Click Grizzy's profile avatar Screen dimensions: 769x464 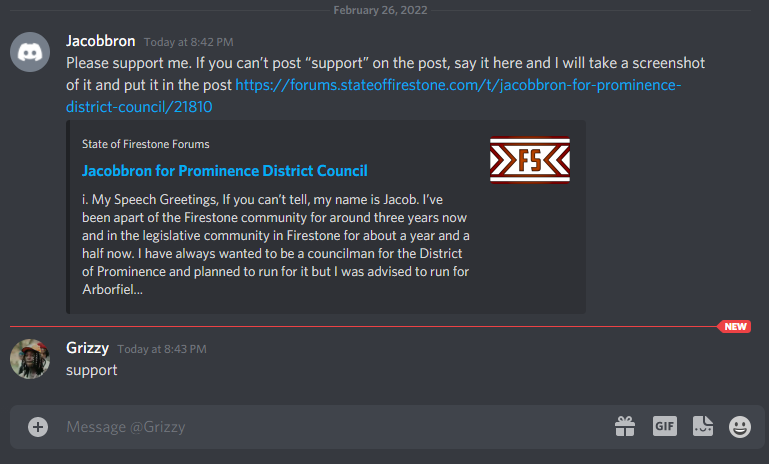pos(30,359)
